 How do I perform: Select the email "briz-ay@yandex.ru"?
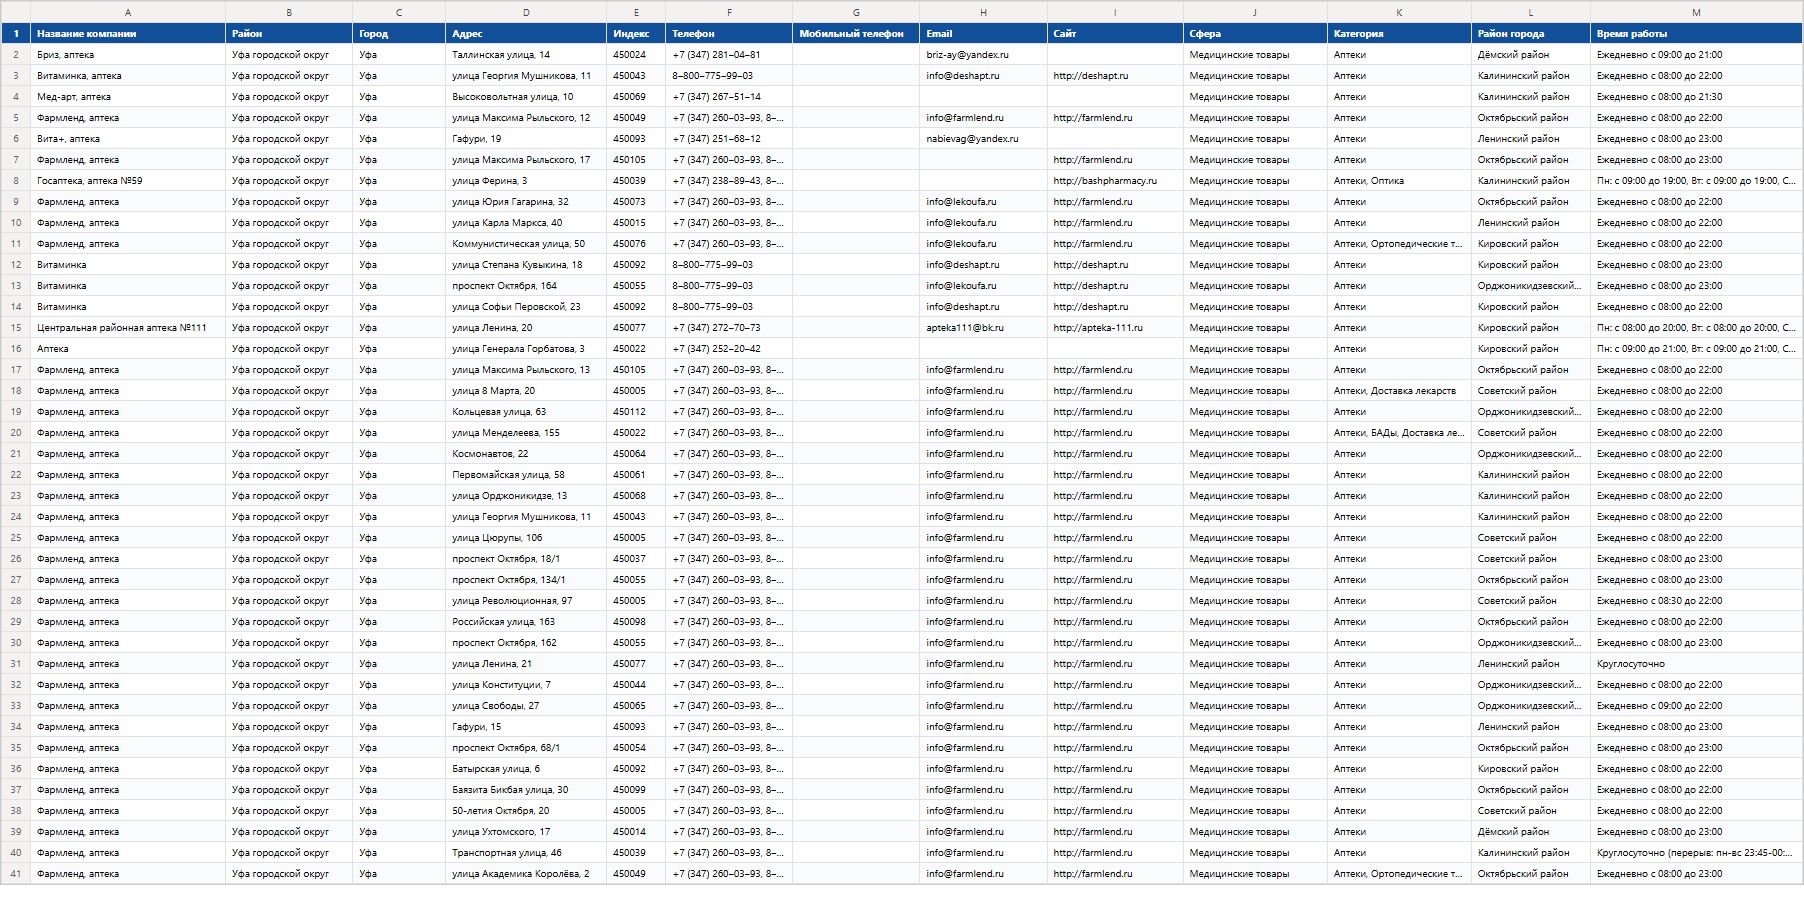(x=983, y=55)
